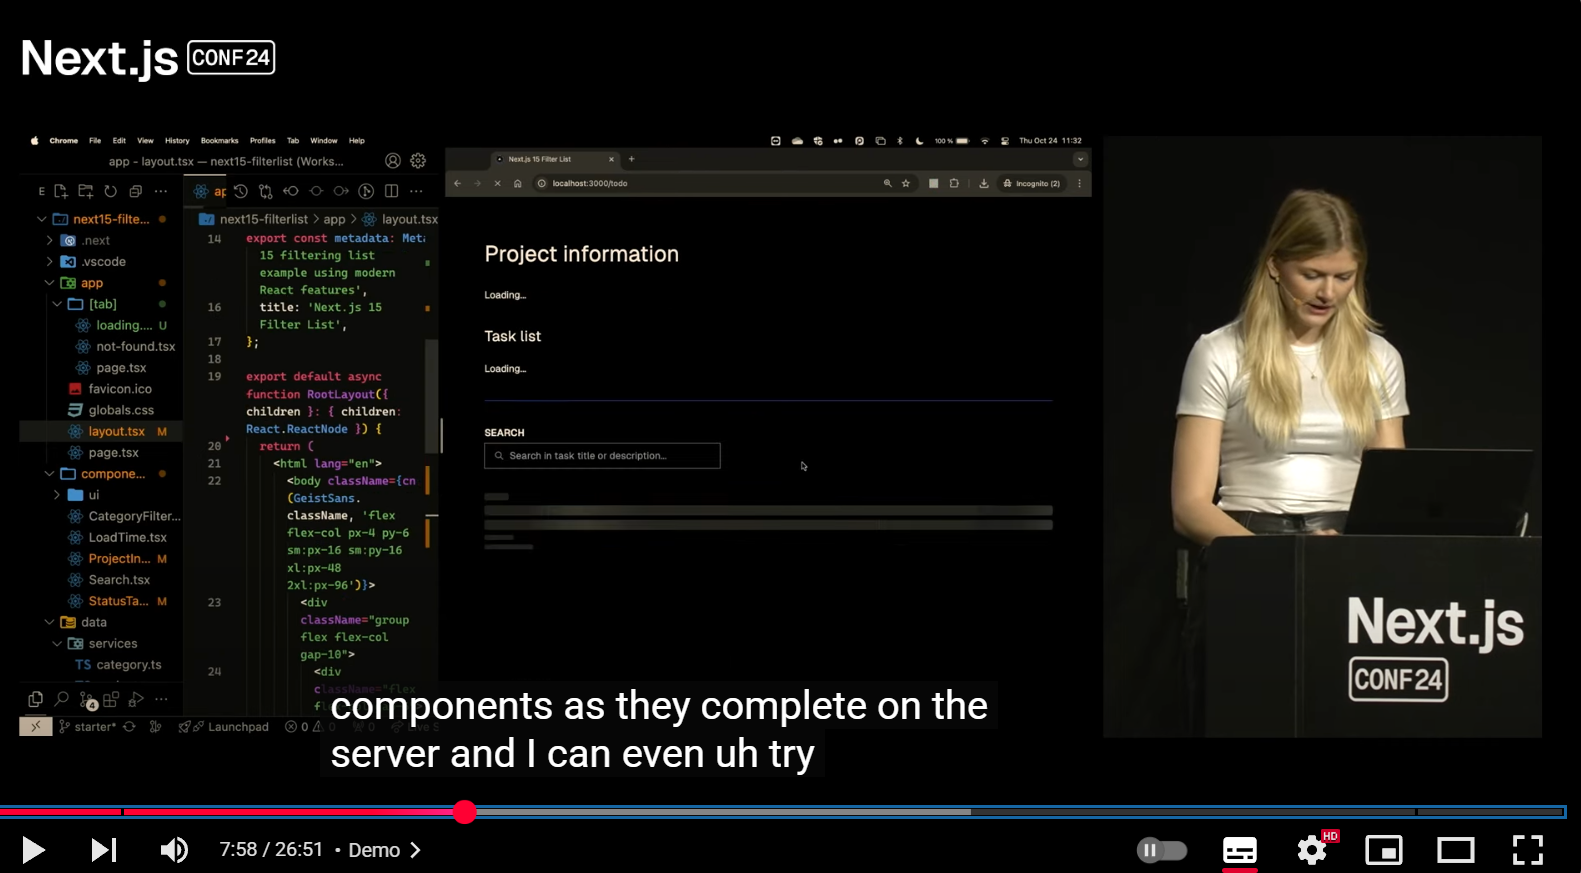
Task: Skip to the next video
Action: (x=104, y=850)
